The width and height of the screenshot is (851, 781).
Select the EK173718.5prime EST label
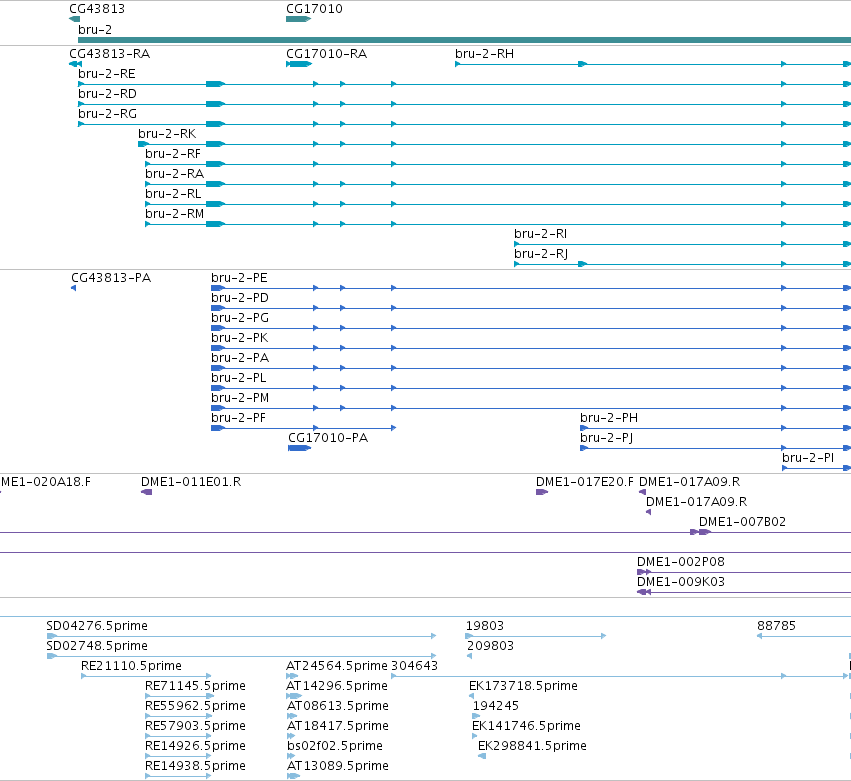[x=523, y=686]
